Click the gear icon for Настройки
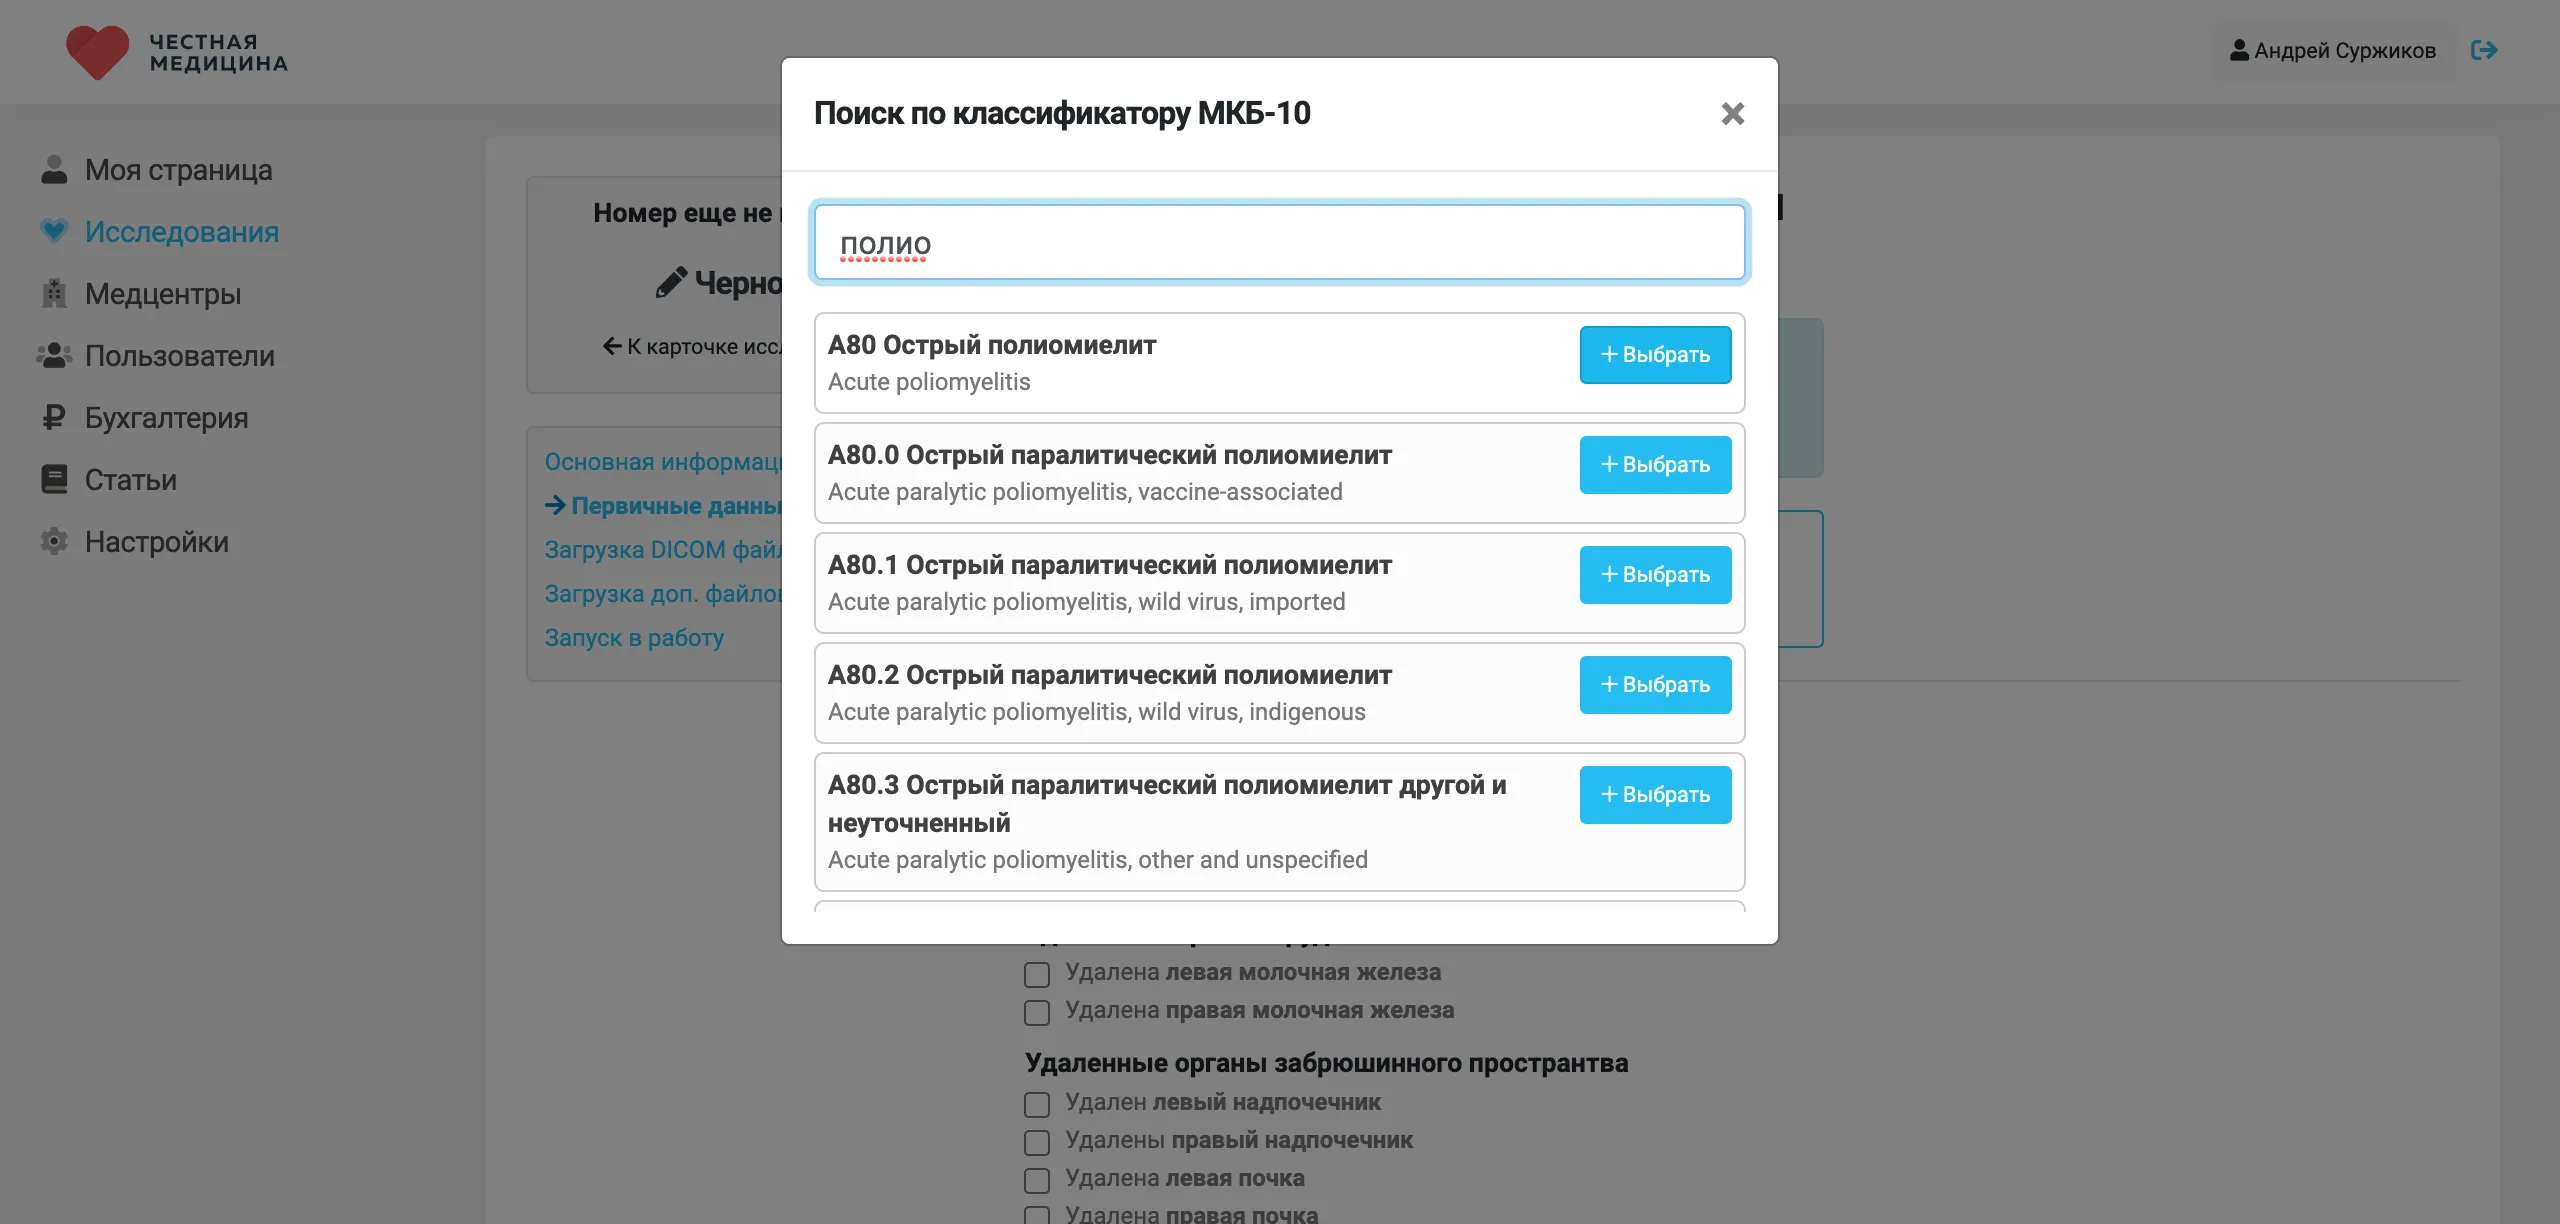Screen dimensions: 2560x1224 pos(54,542)
